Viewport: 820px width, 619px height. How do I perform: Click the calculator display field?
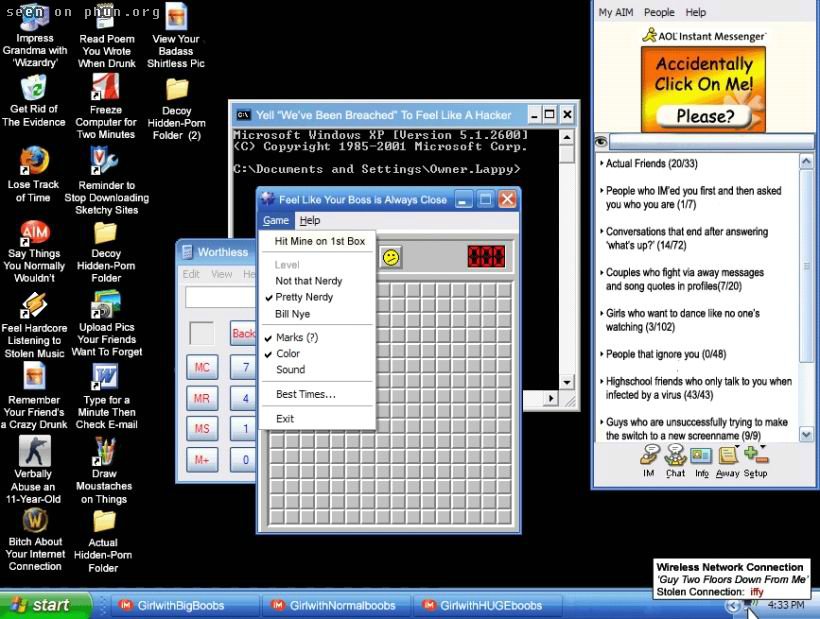pos(220,297)
